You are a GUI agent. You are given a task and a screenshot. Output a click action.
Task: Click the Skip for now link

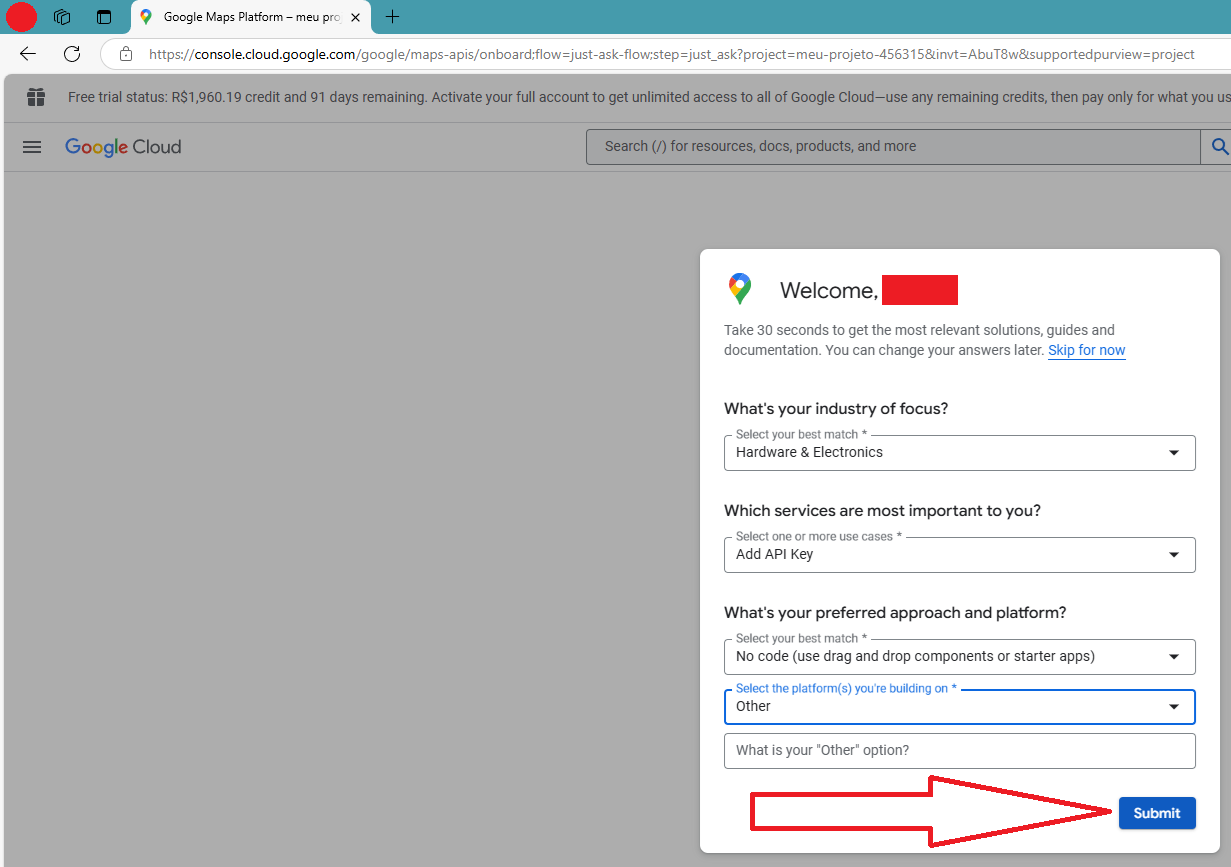(x=1086, y=350)
